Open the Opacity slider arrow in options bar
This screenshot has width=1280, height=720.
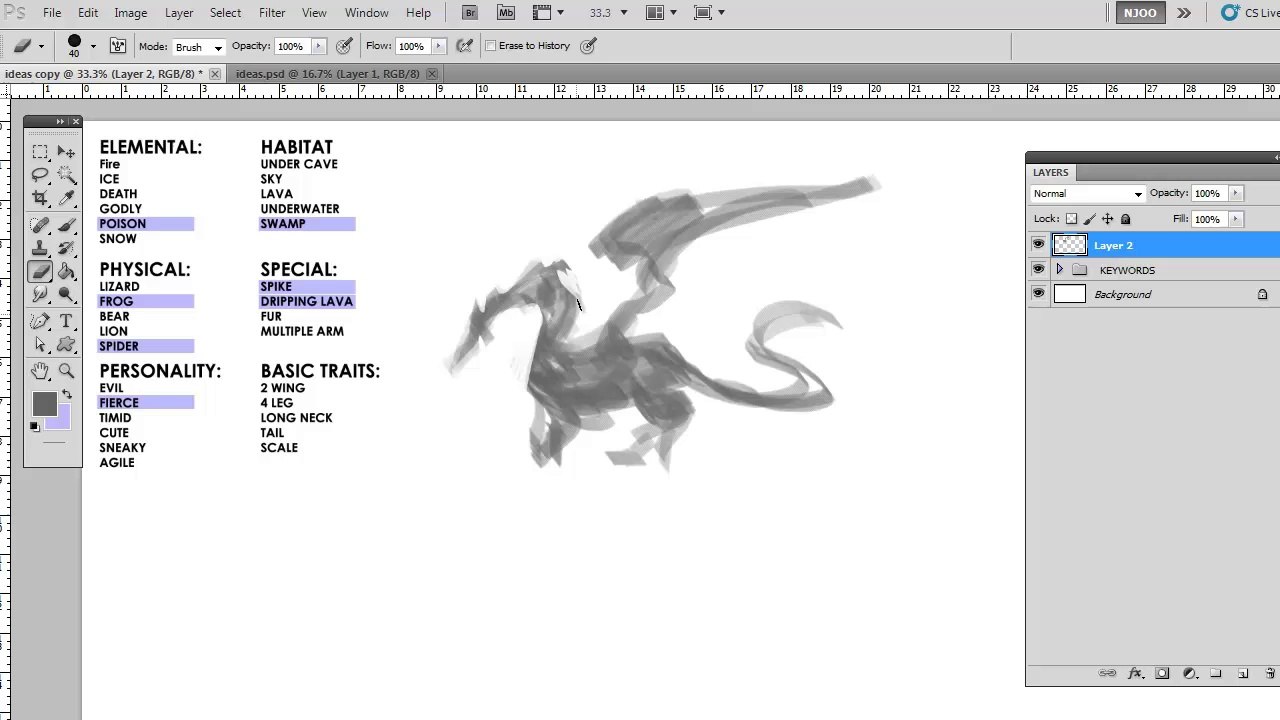tap(319, 46)
